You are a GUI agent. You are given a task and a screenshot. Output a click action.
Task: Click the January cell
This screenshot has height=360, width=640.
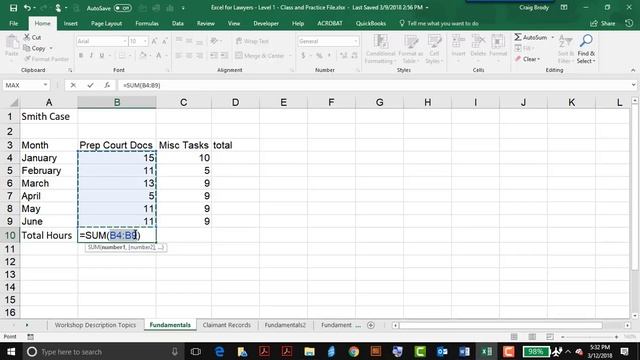[49, 158]
